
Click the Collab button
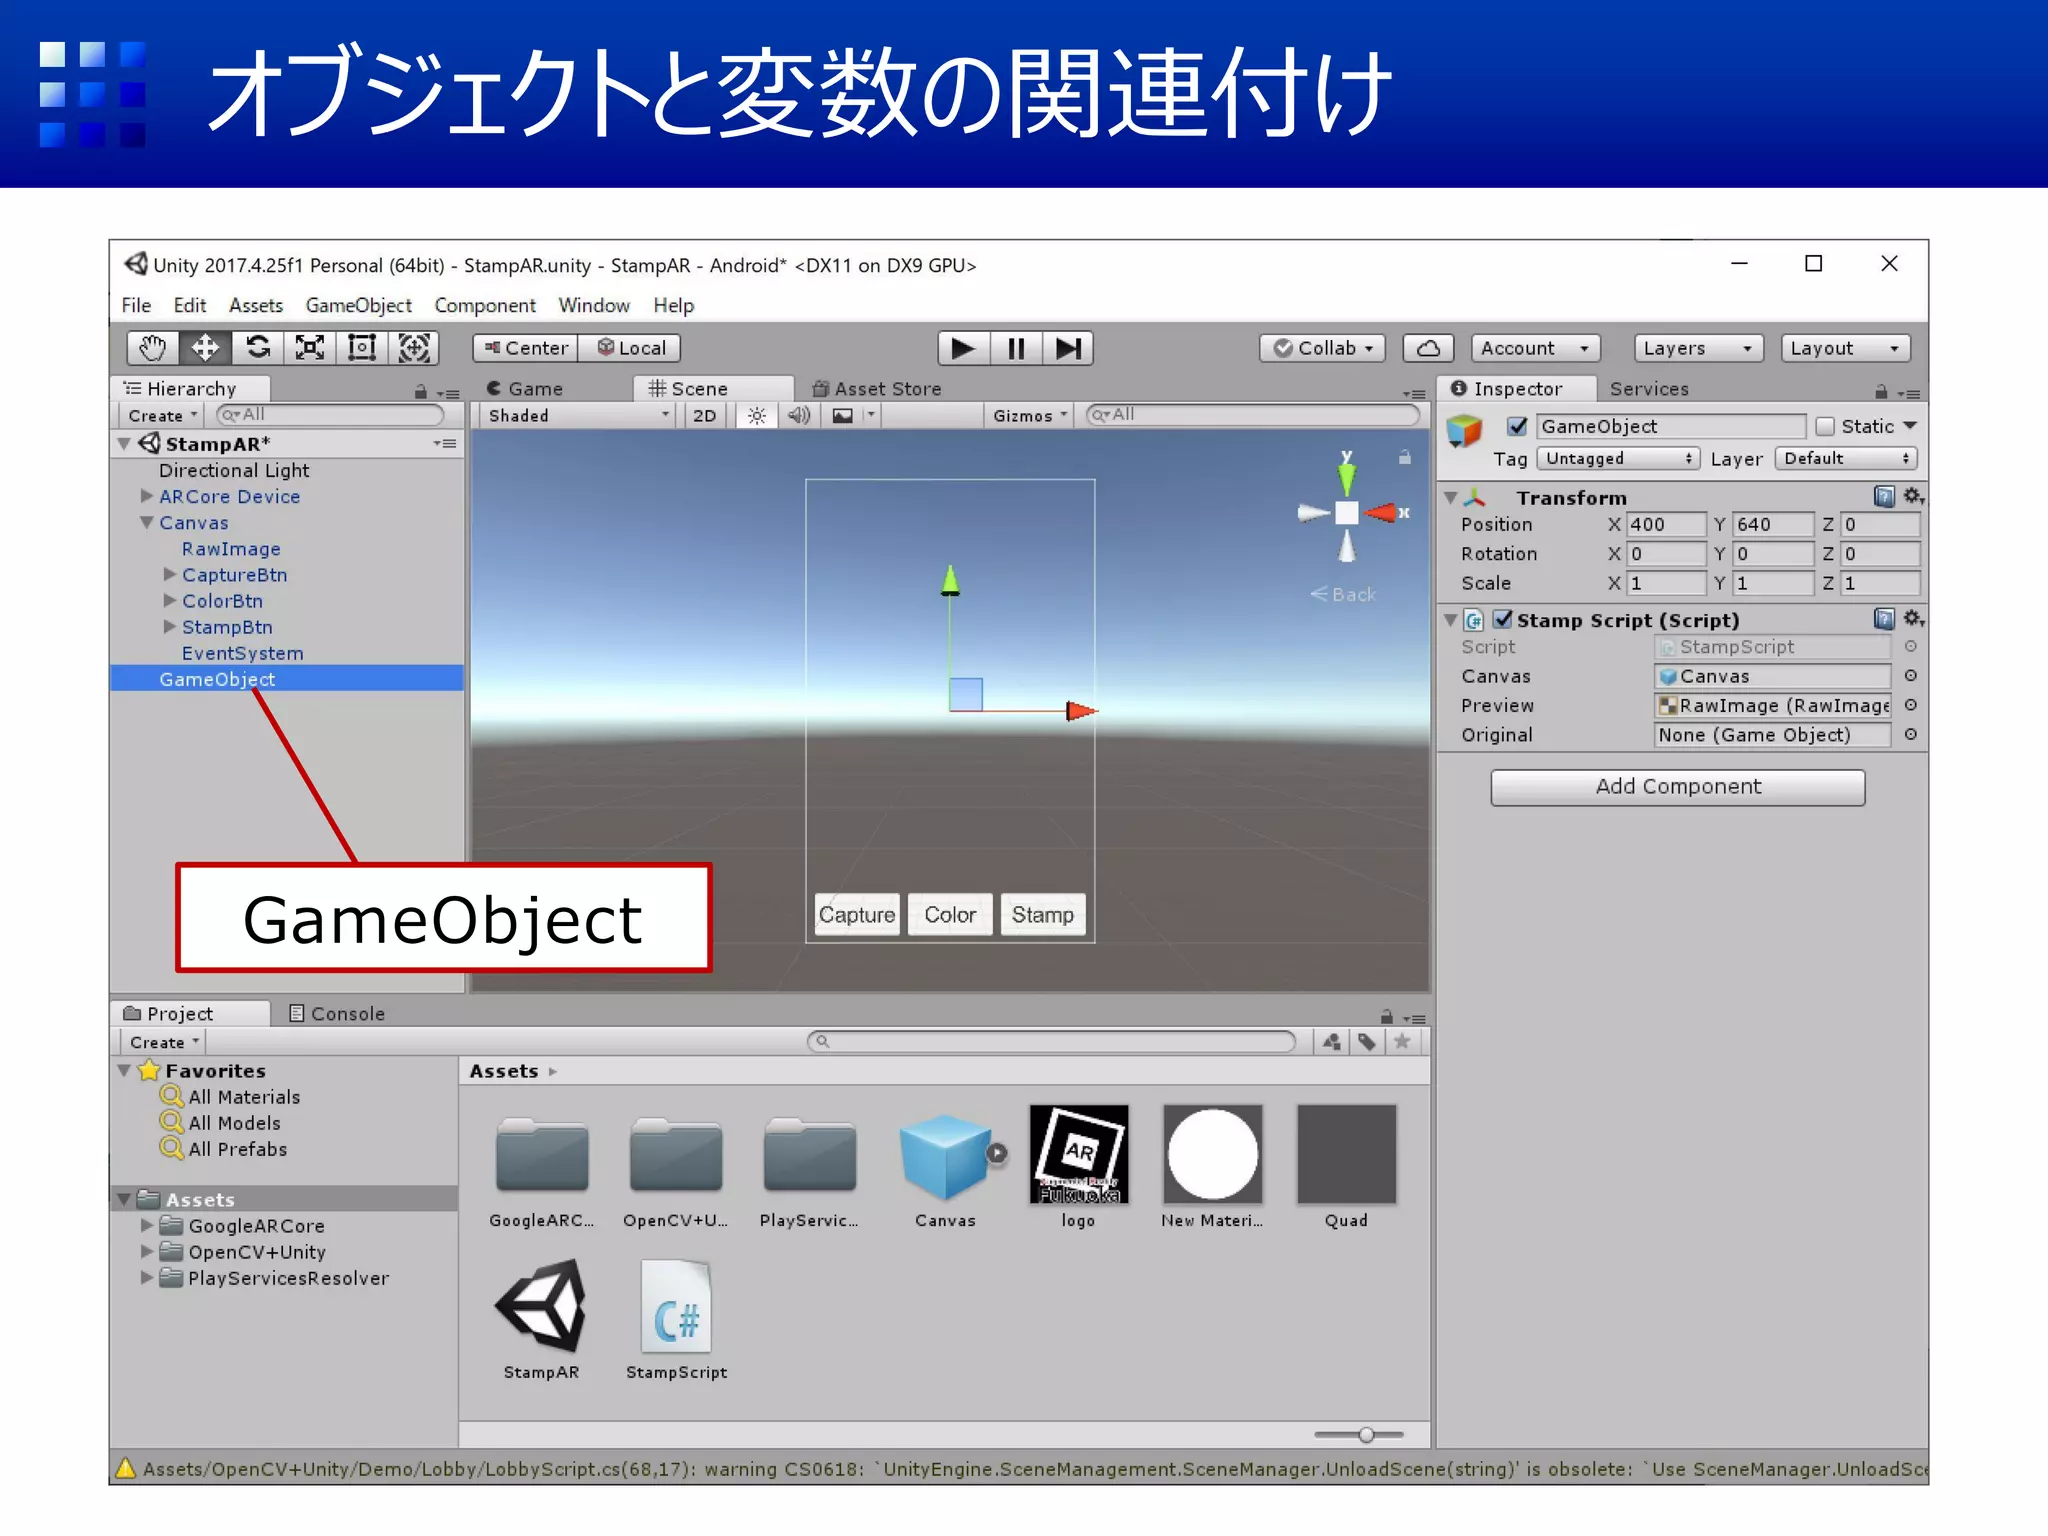[1322, 348]
